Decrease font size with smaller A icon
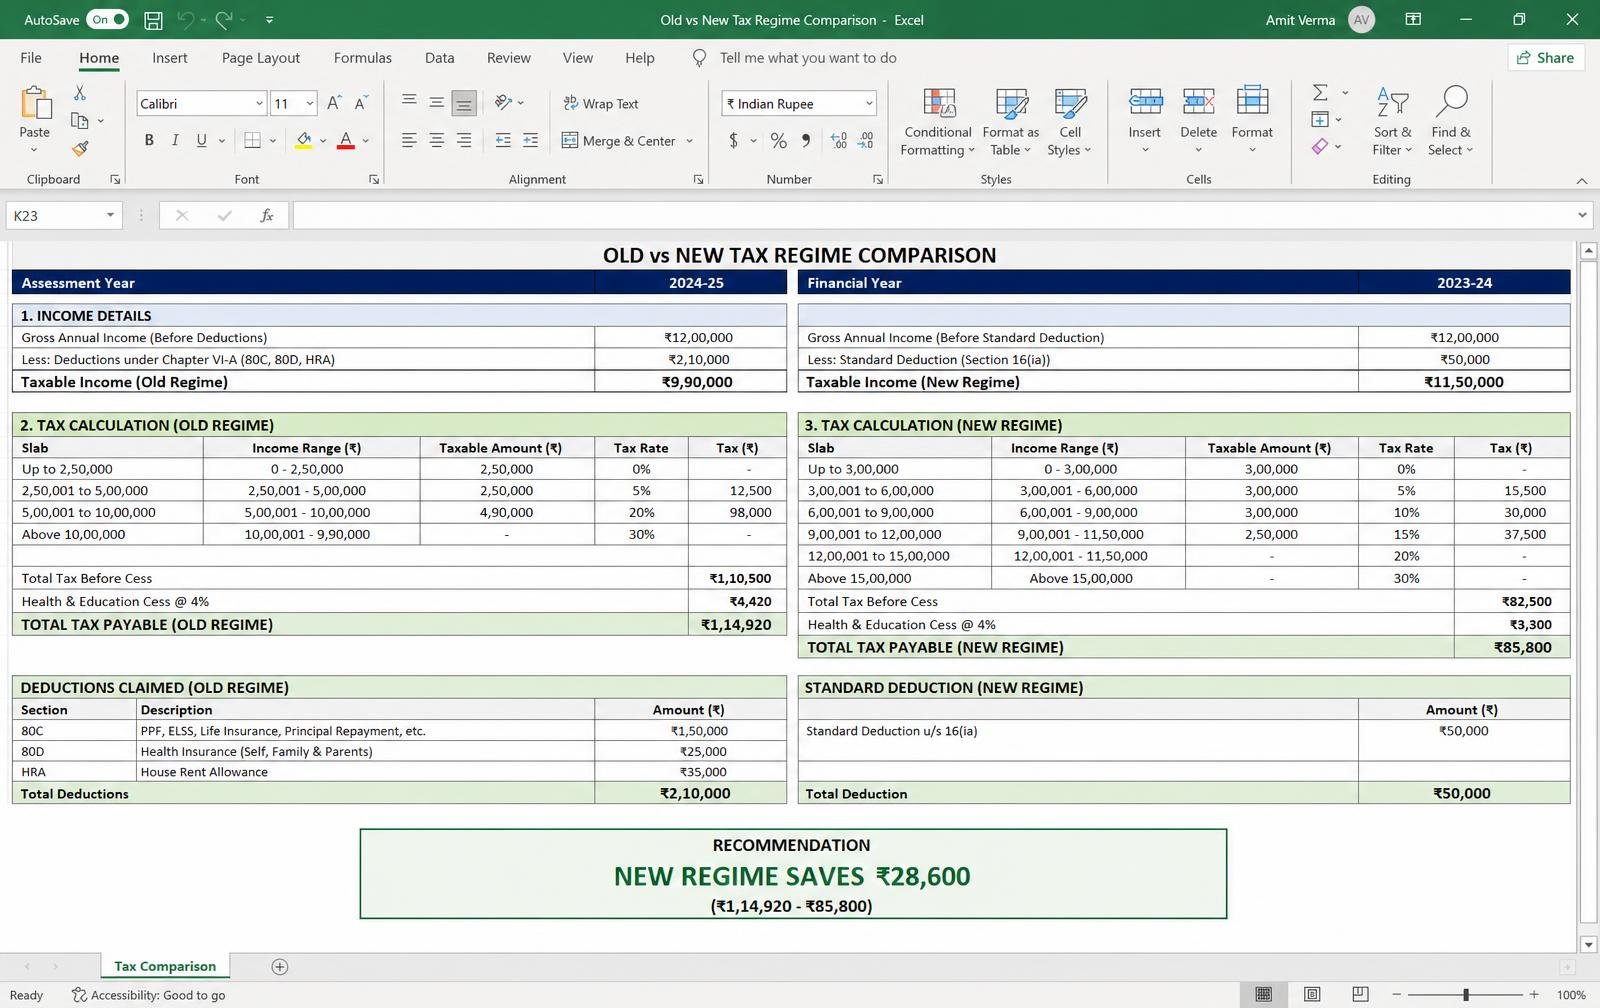The height and width of the screenshot is (1008, 1600). point(361,103)
